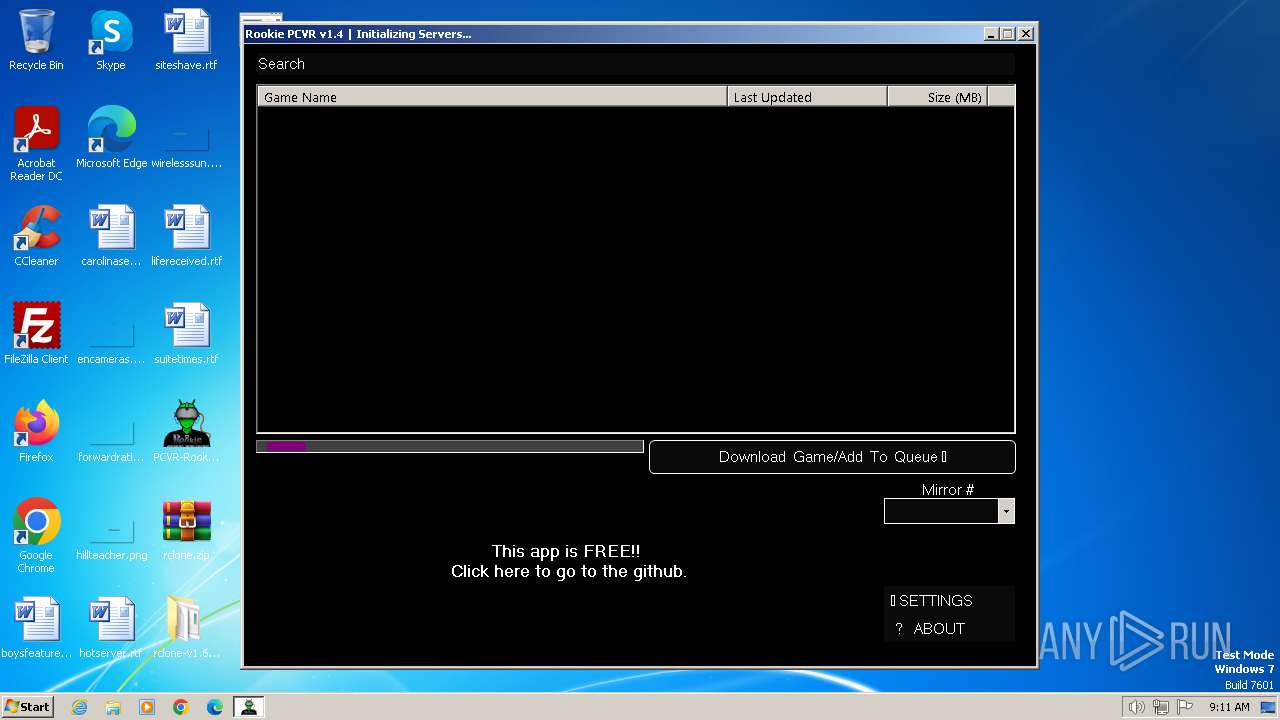Screen dimensions: 1280x720
Task: Open the rclone-v1.6 folder icon
Action: click(186, 628)
